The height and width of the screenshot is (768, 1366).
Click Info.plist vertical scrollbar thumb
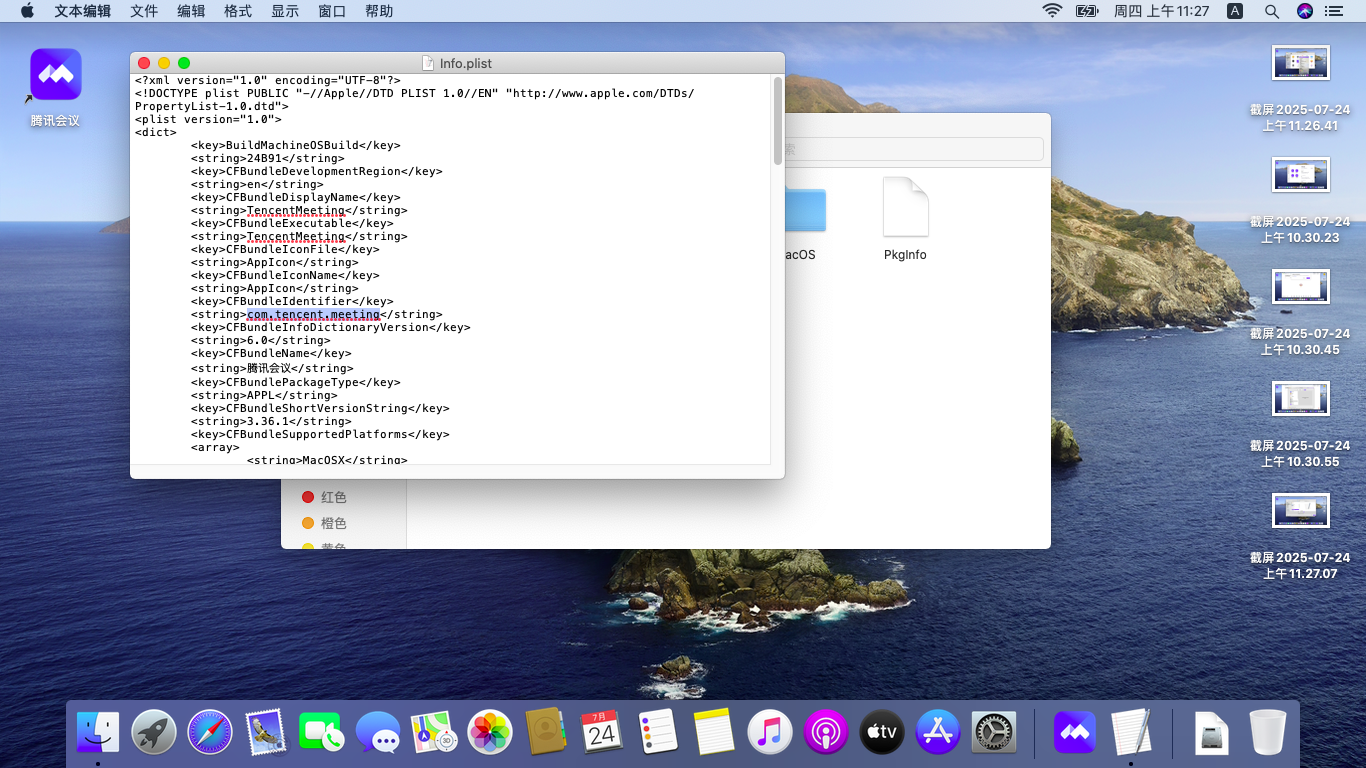coord(778,121)
